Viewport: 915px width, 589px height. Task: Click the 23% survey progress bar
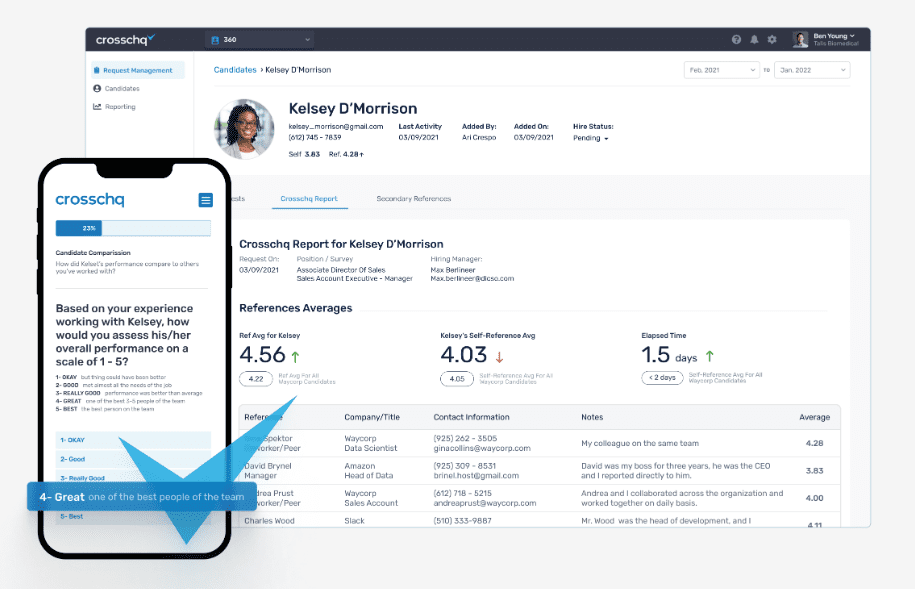click(133, 228)
